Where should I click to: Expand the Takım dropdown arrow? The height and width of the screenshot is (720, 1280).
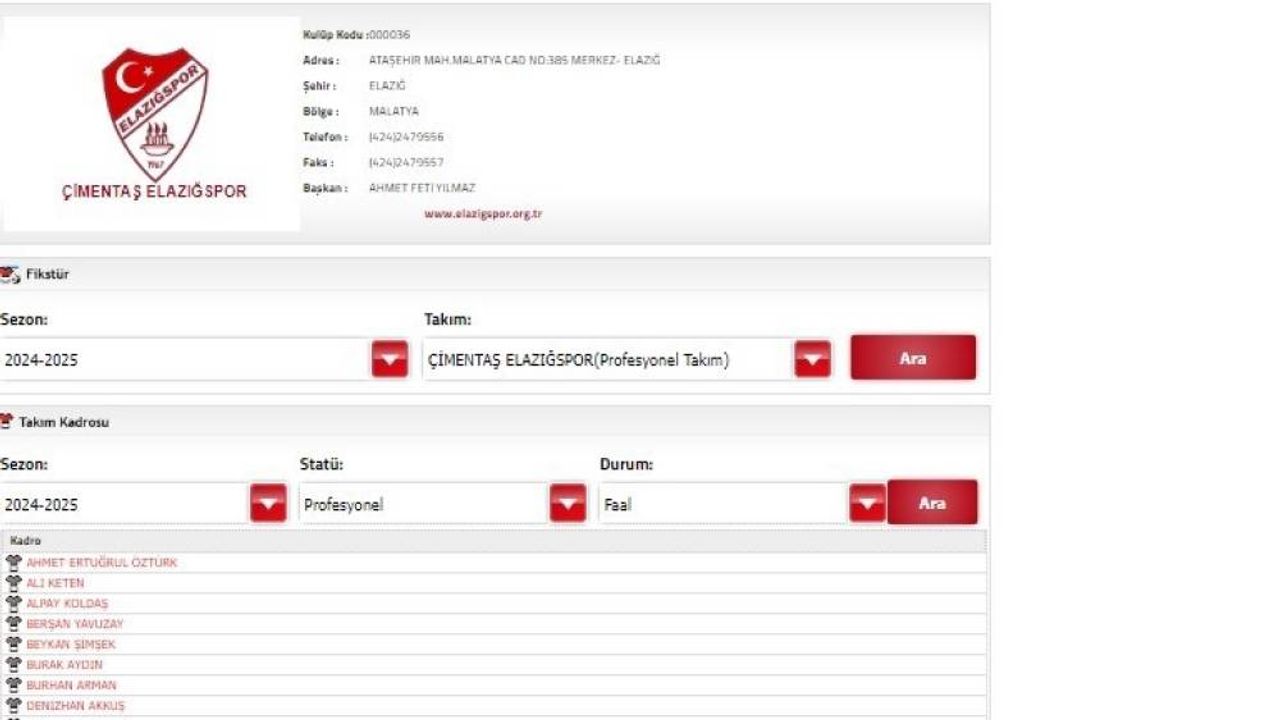pyautogui.click(x=813, y=360)
